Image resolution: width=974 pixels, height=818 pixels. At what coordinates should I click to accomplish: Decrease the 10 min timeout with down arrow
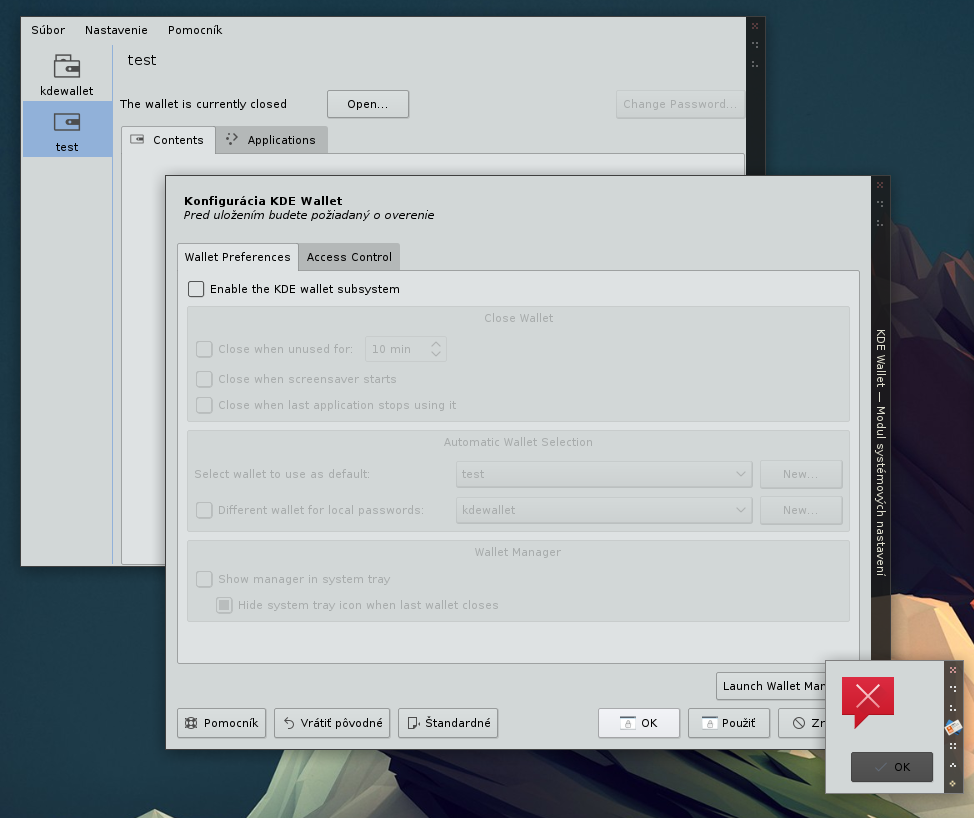pyautogui.click(x=436, y=354)
